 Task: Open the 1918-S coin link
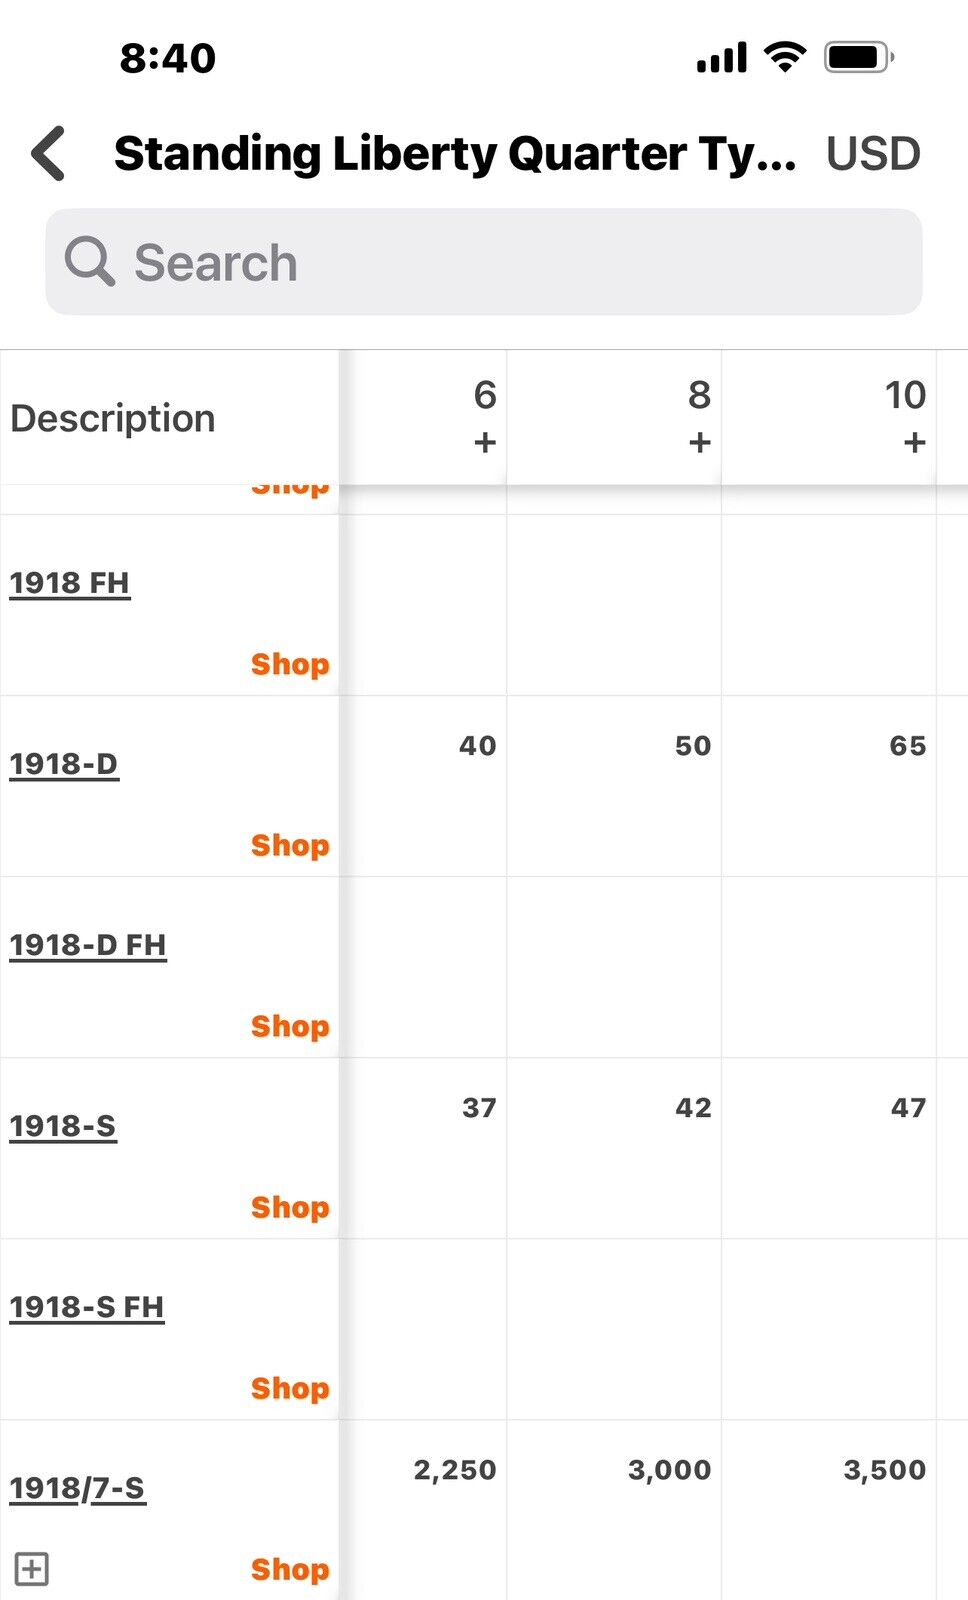point(63,1125)
